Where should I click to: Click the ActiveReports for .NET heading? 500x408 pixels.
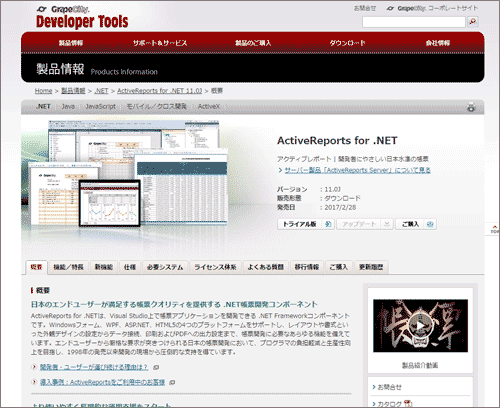337,140
